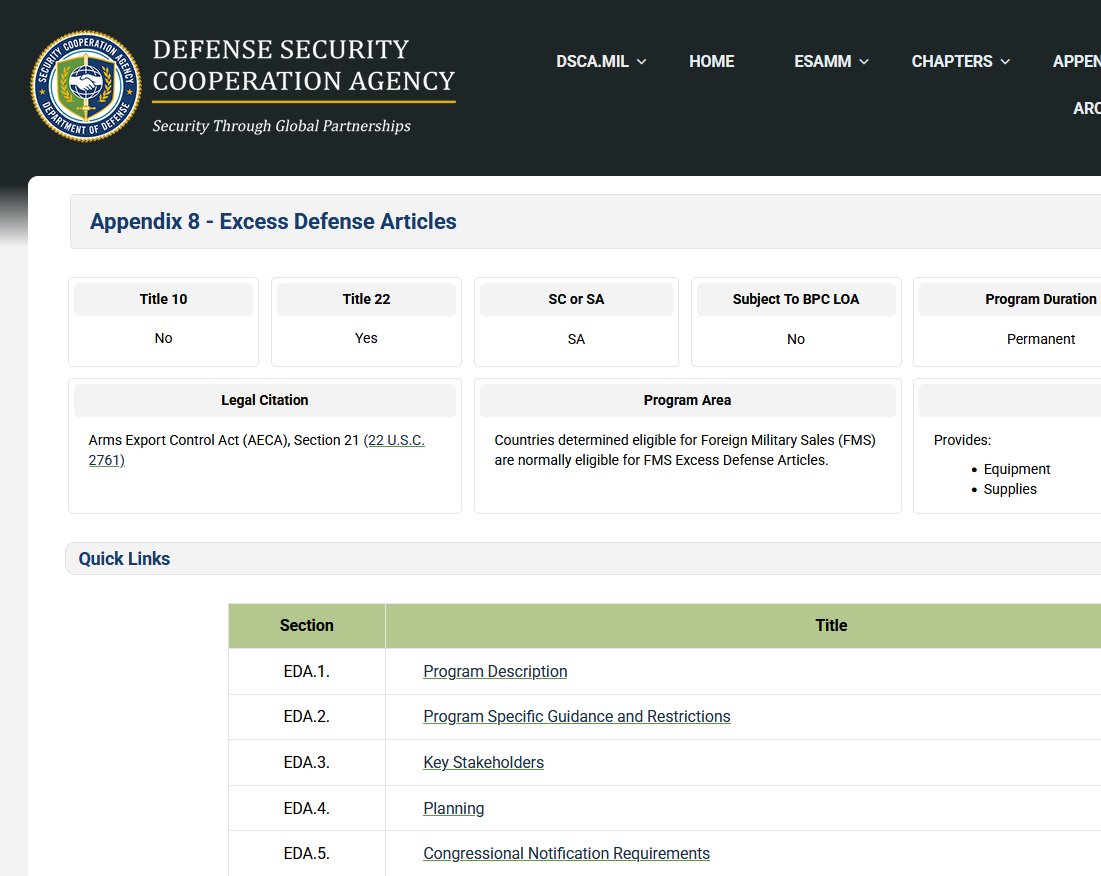Screen dimensions: 1101x876
Task: Go to the HOME page
Action: click(x=711, y=62)
